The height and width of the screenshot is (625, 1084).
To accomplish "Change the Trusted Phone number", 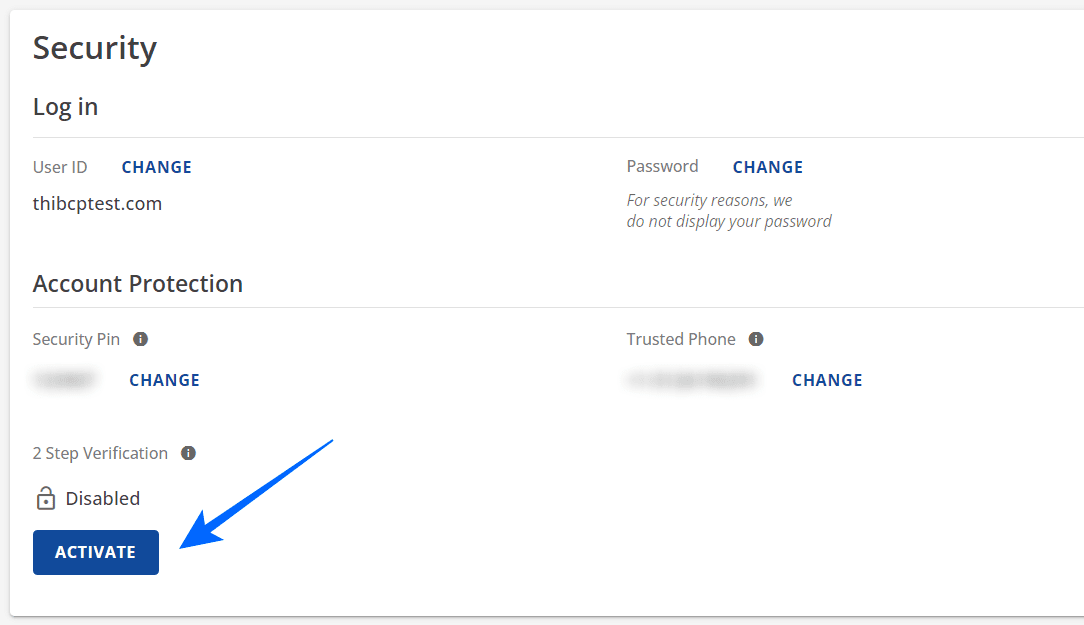I will click(x=827, y=380).
